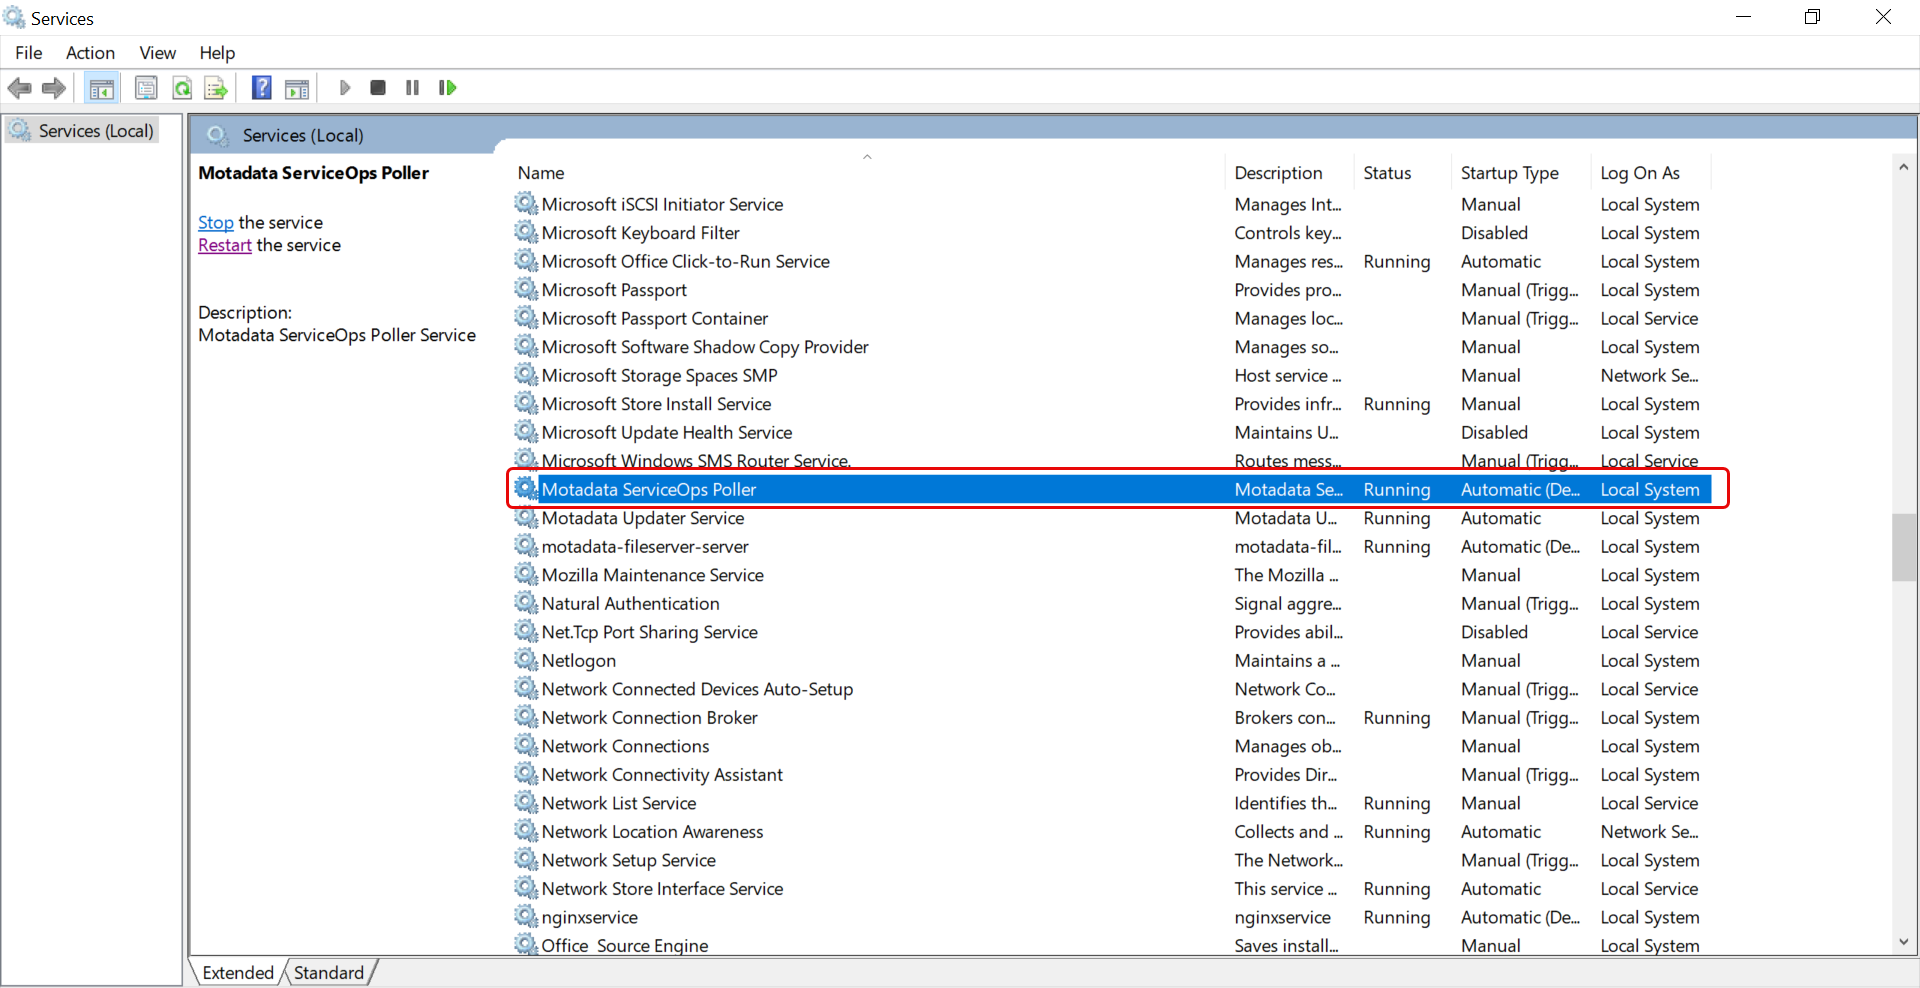
Task: Switch to the Standard tab
Action: pos(328,972)
